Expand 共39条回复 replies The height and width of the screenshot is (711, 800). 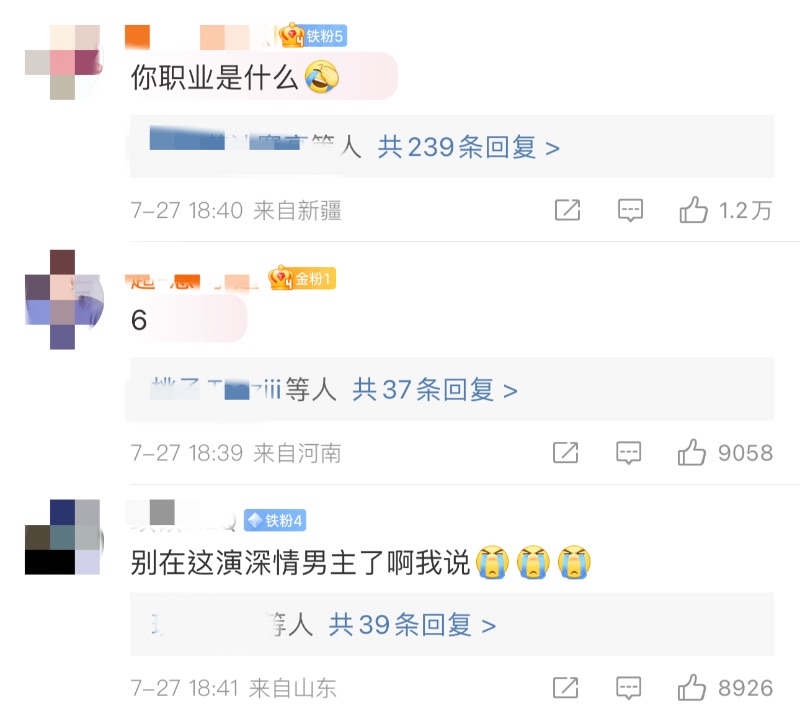click(x=412, y=625)
